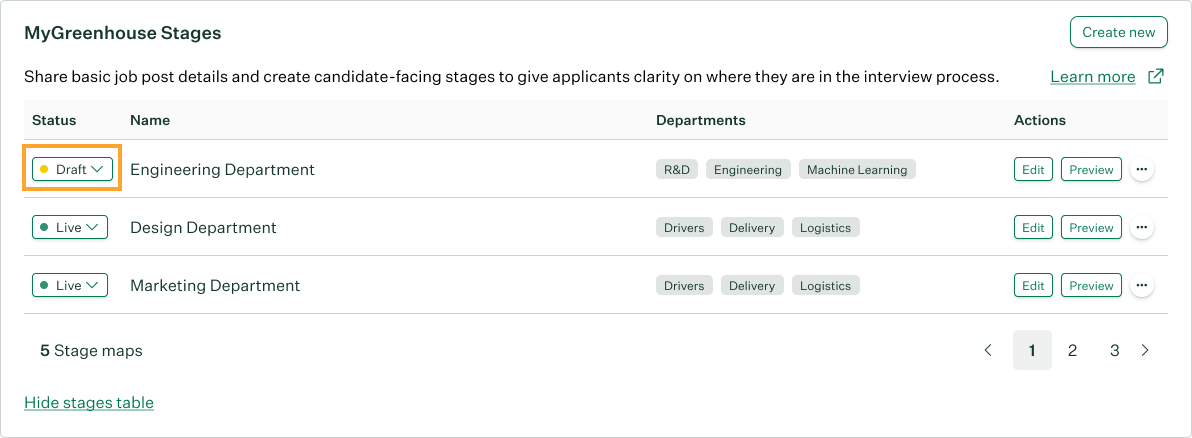Preview the Engineering Department stage map
Viewport: 1192px width, 438px height.
pyautogui.click(x=1091, y=170)
